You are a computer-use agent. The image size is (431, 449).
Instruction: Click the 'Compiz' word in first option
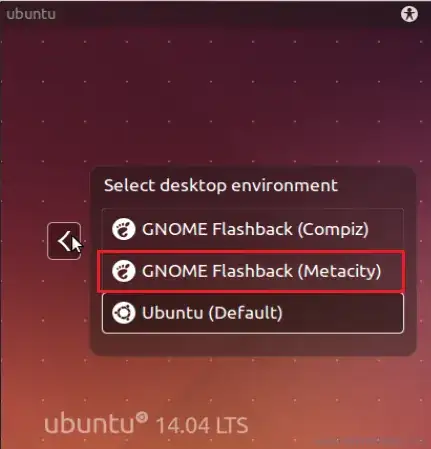[333, 229]
